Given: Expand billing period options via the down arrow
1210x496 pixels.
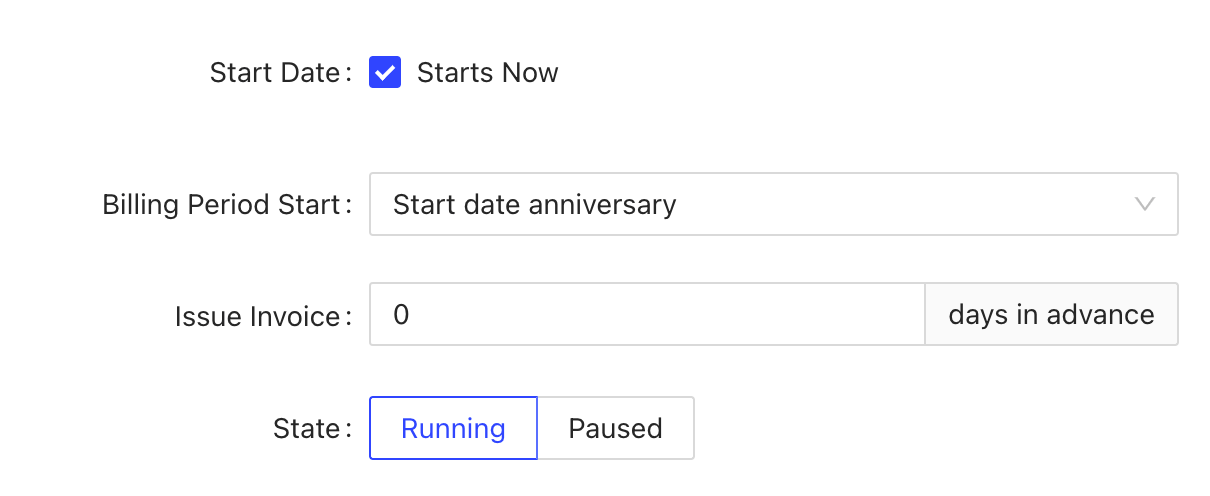Looking at the screenshot, I should [1146, 205].
